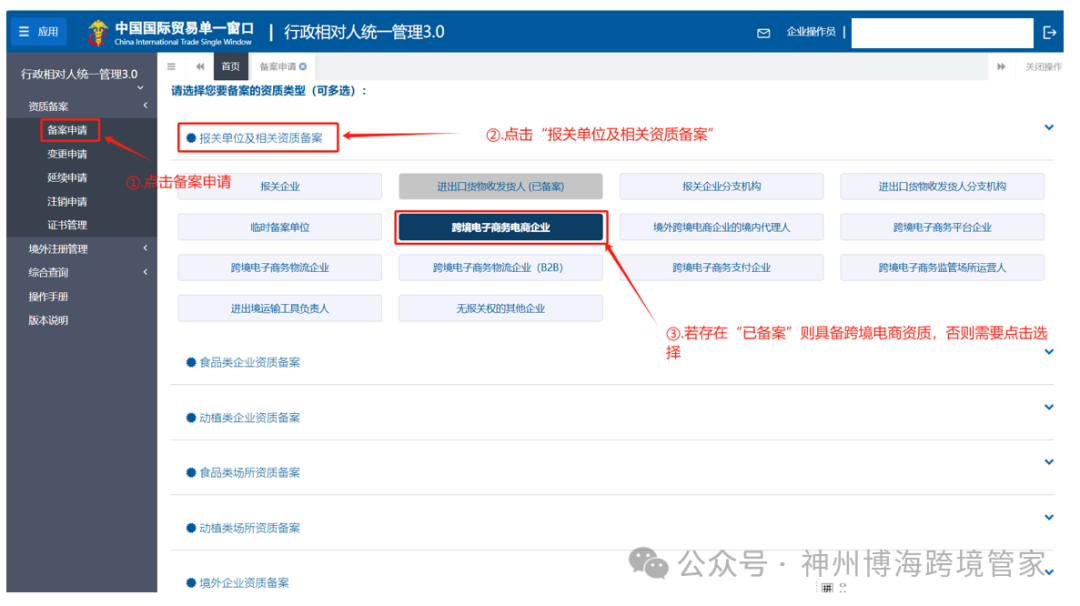Expand chevron for 食品类场所资质备案
The height and width of the screenshot is (606, 1080).
(x=1048, y=462)
